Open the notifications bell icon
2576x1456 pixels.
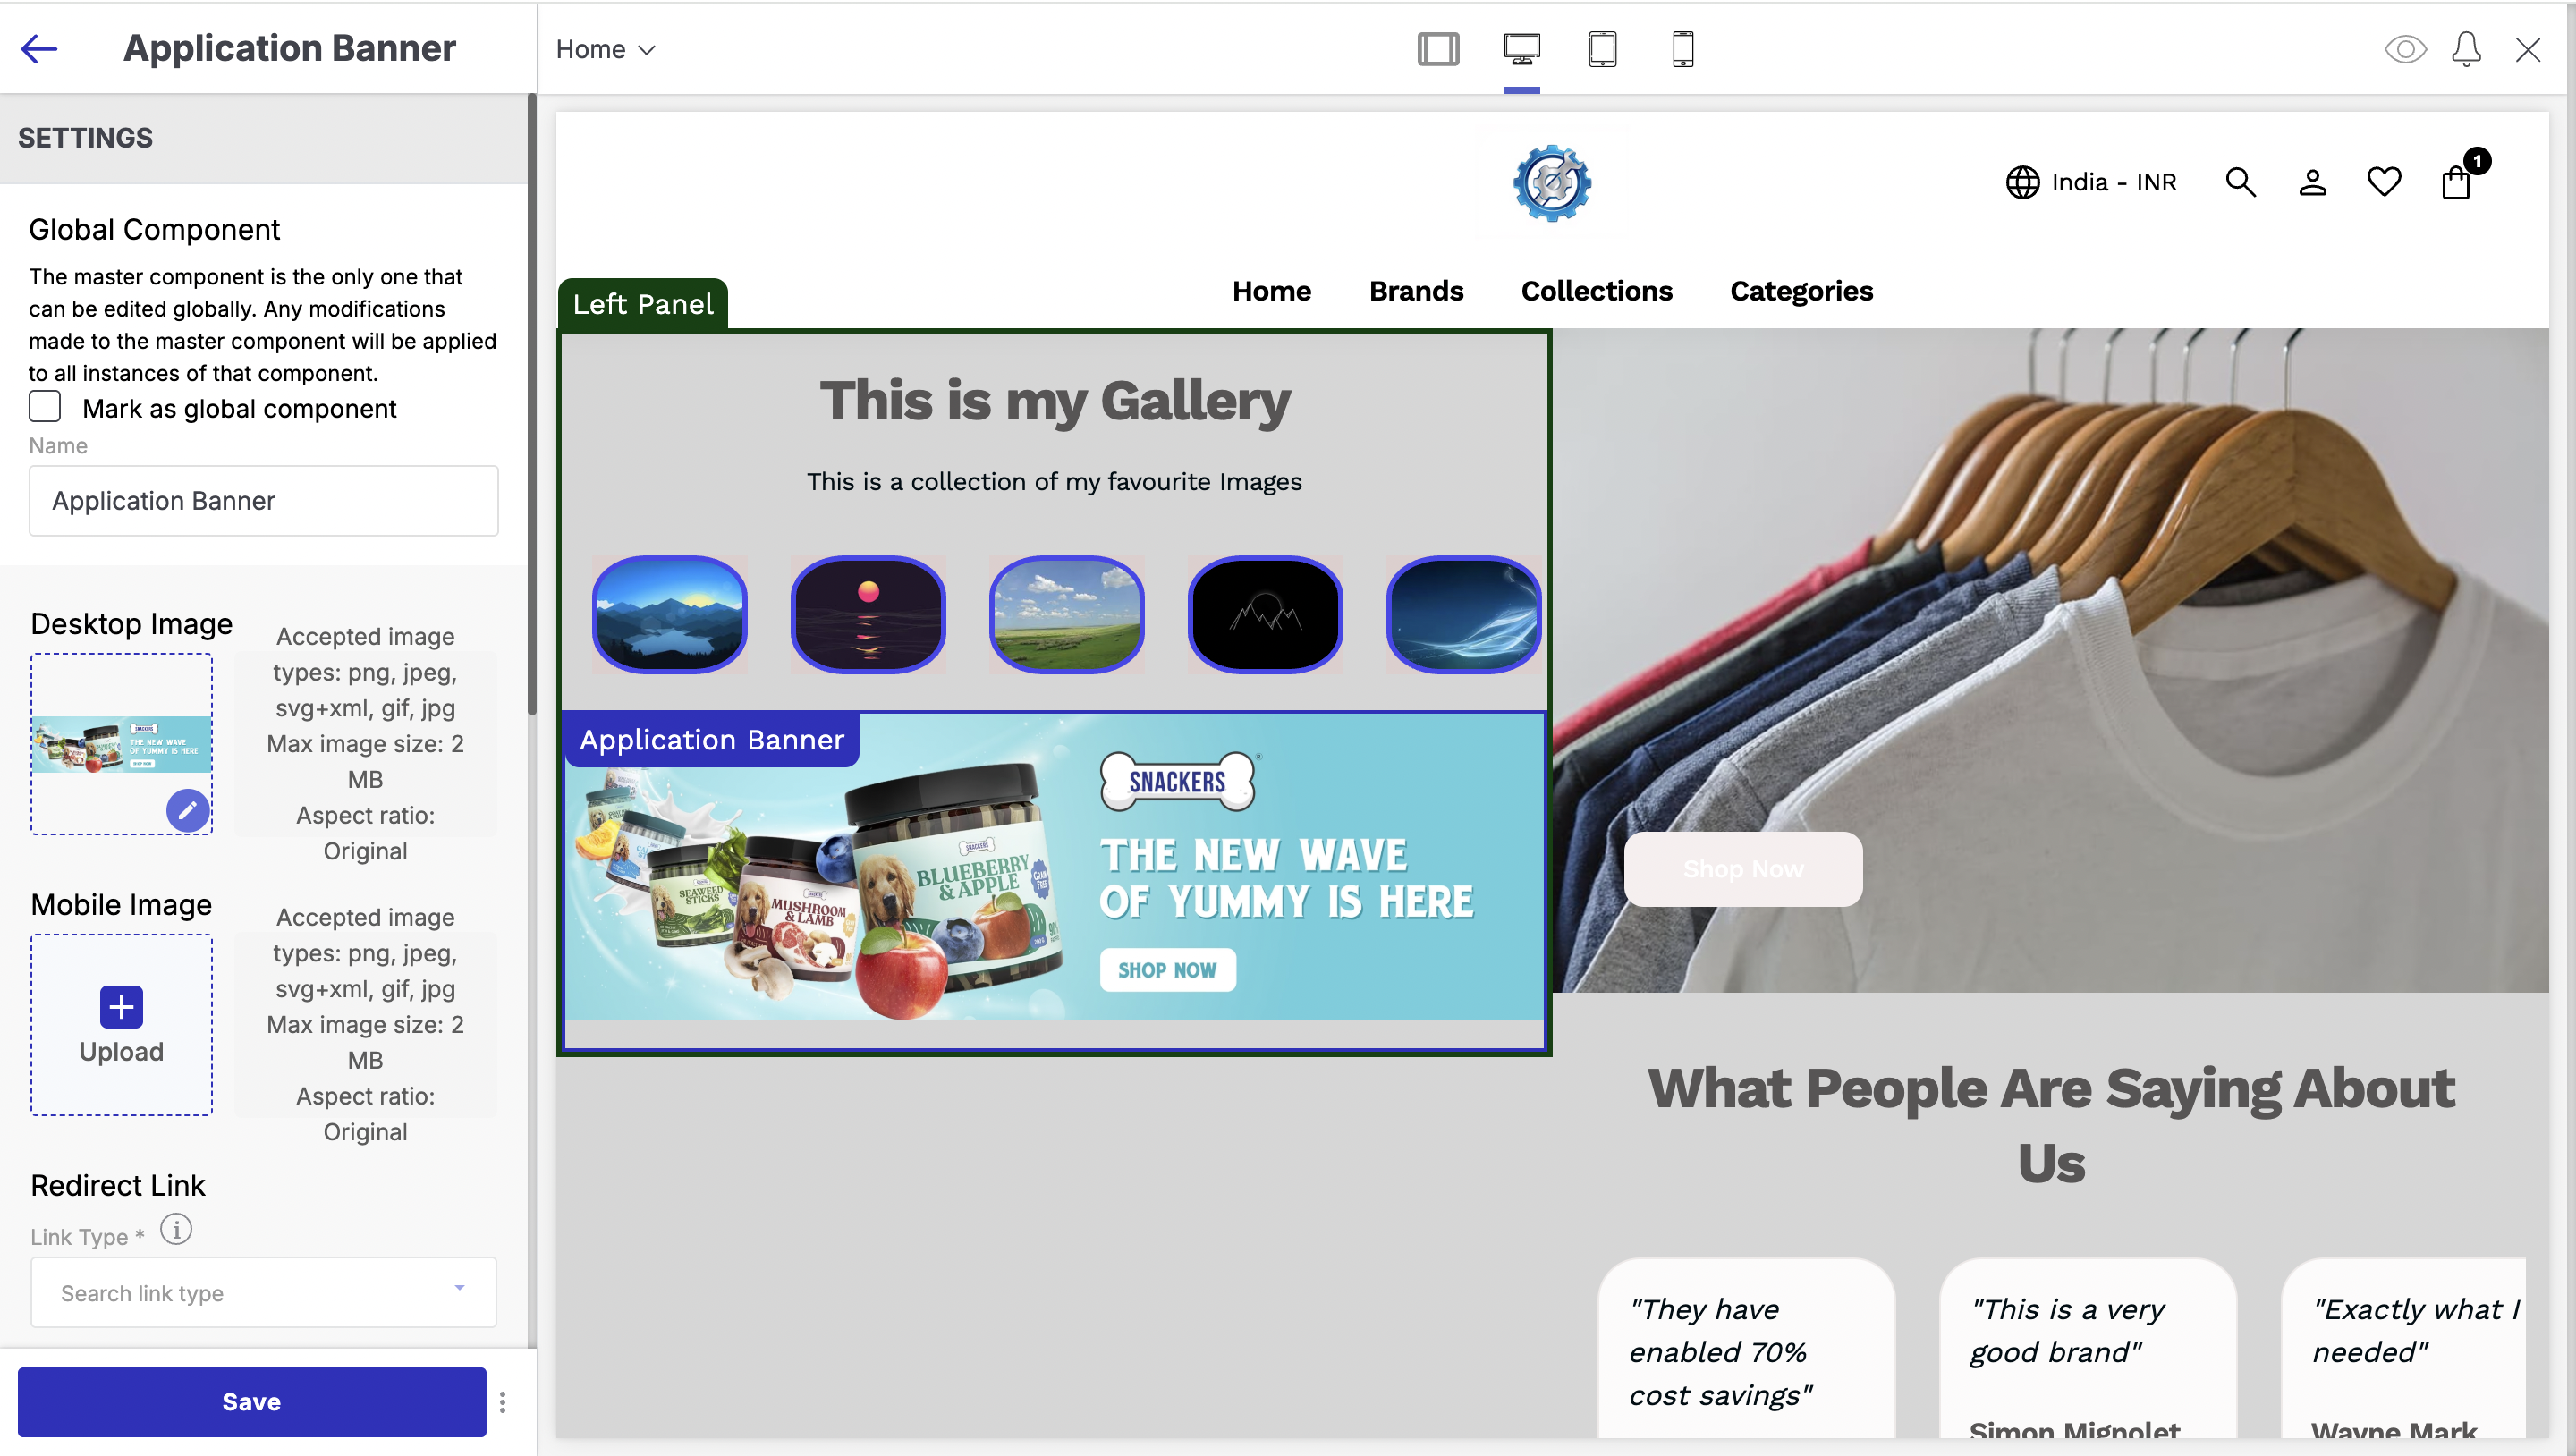coord(2466,49)
